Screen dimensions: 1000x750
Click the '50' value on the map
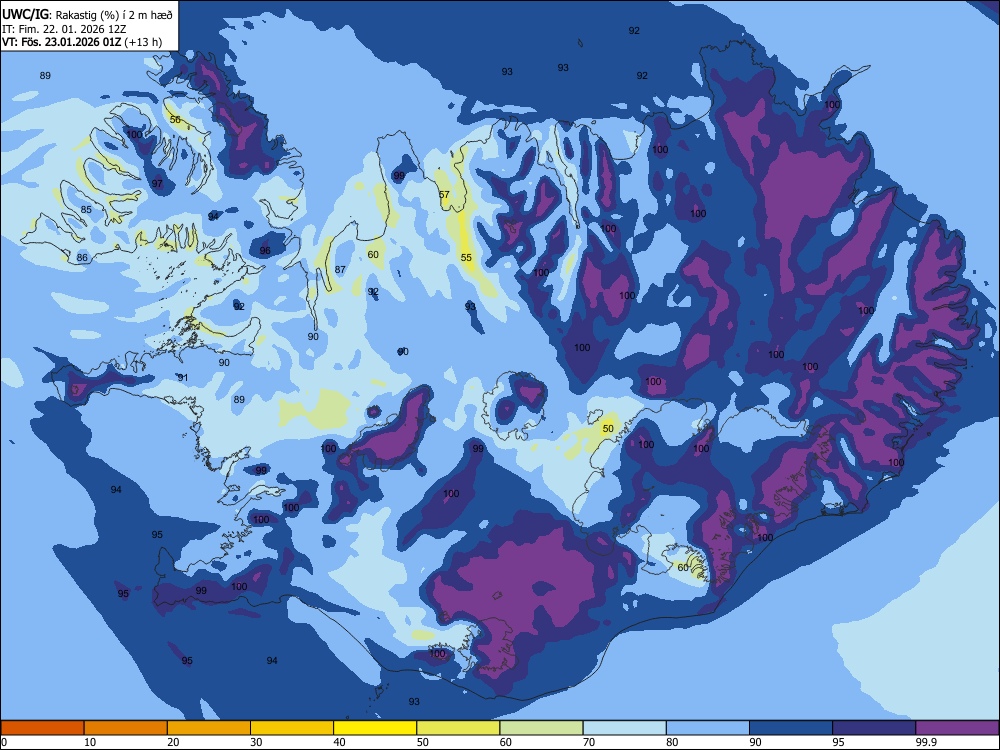(608, 429)
